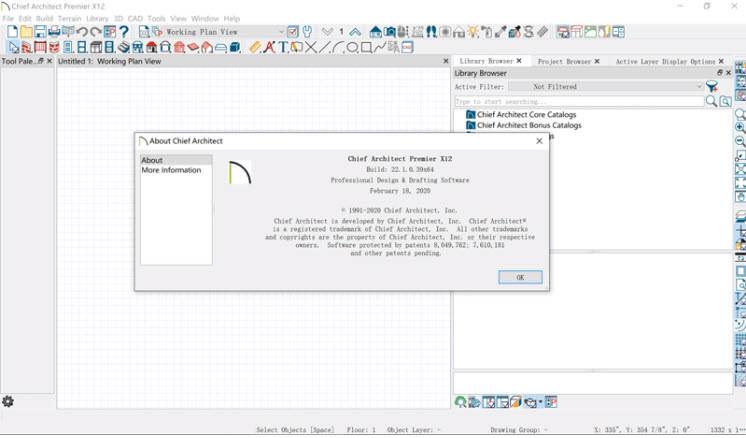Screen dimensions: 746x438
Task: Click OK in the About dialog
Action: click(519, 277)
